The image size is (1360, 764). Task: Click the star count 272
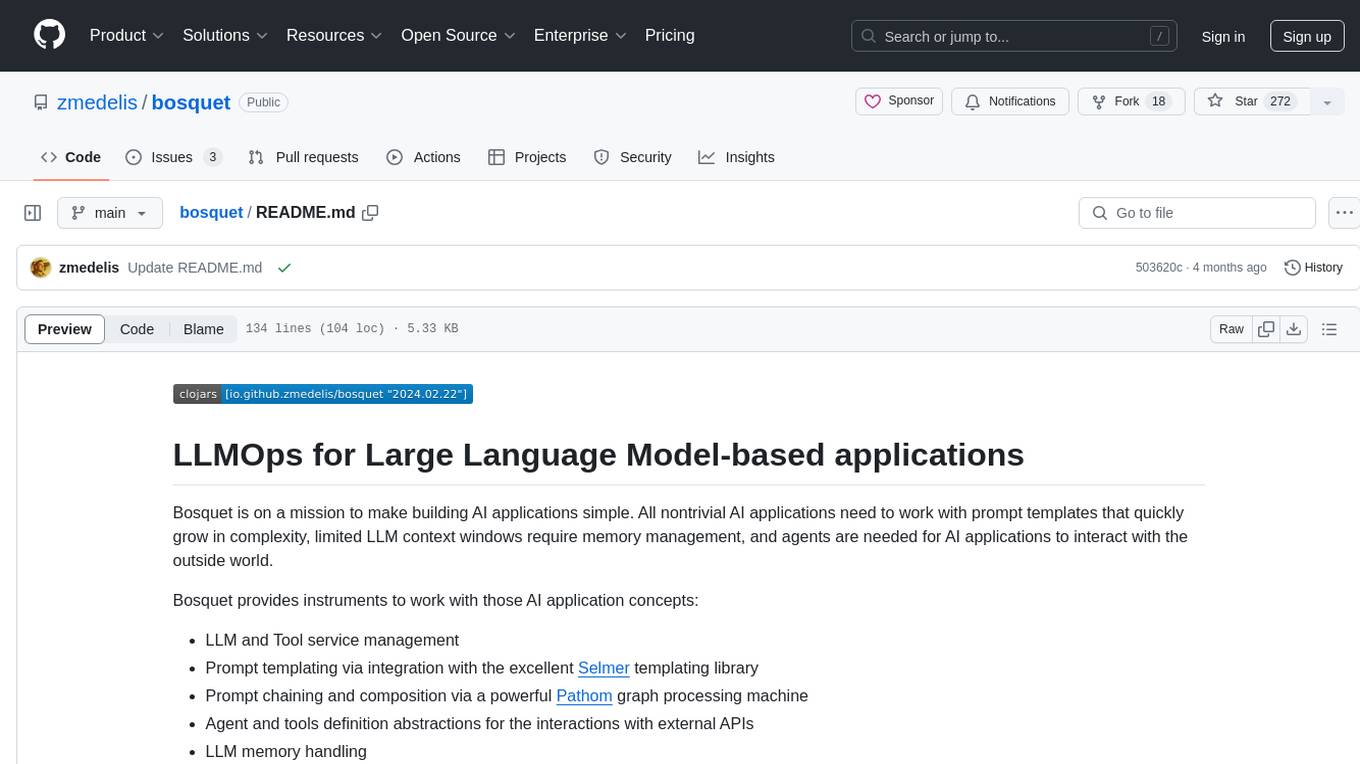1280,101
